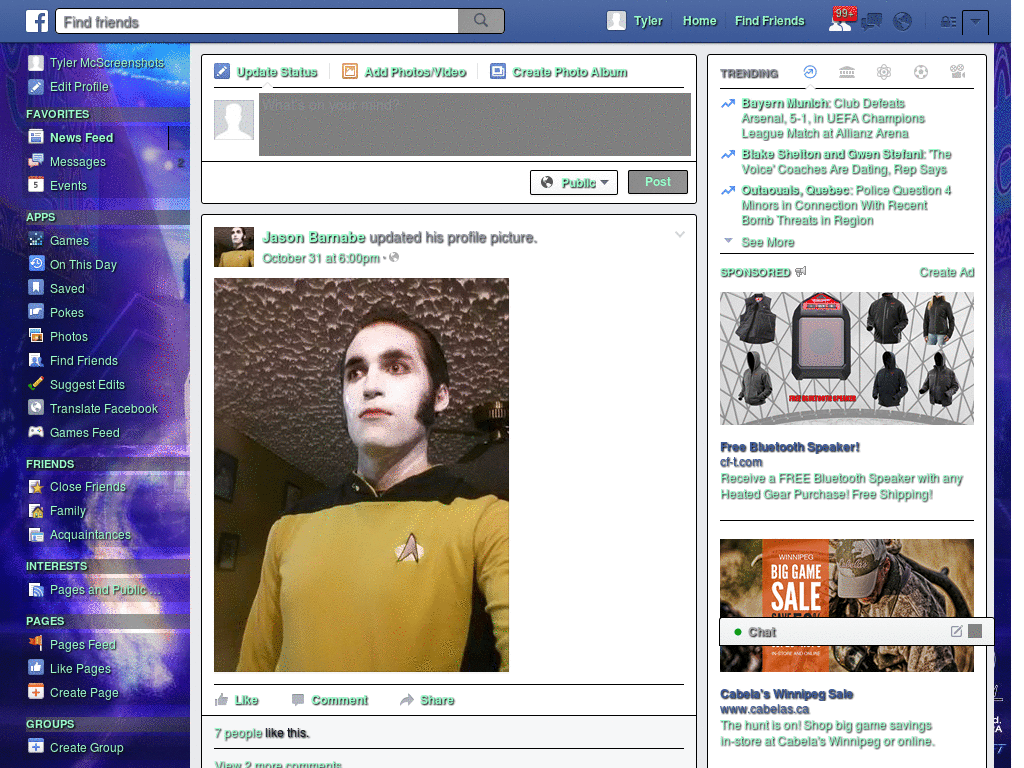Screen dimensions: 1024x768
Task: Open the notifications globe icon
Action: click(903, 22)
